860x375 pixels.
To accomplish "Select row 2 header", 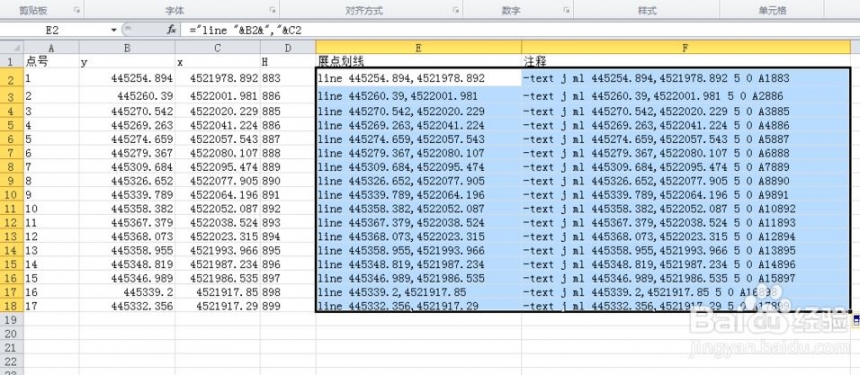I will tap(12, 78).
